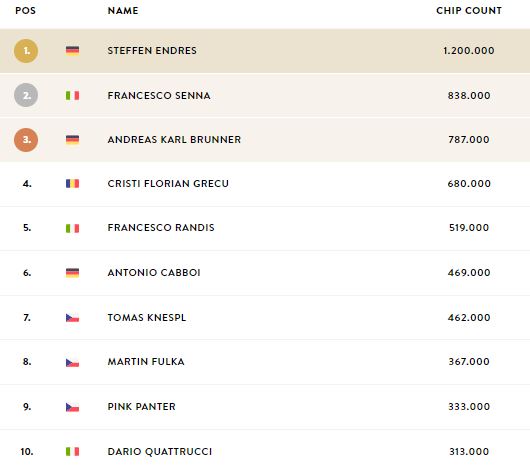
Task: Click the CHIP COUNT column header
Action: pyautogui.click(x=469, y=11)
